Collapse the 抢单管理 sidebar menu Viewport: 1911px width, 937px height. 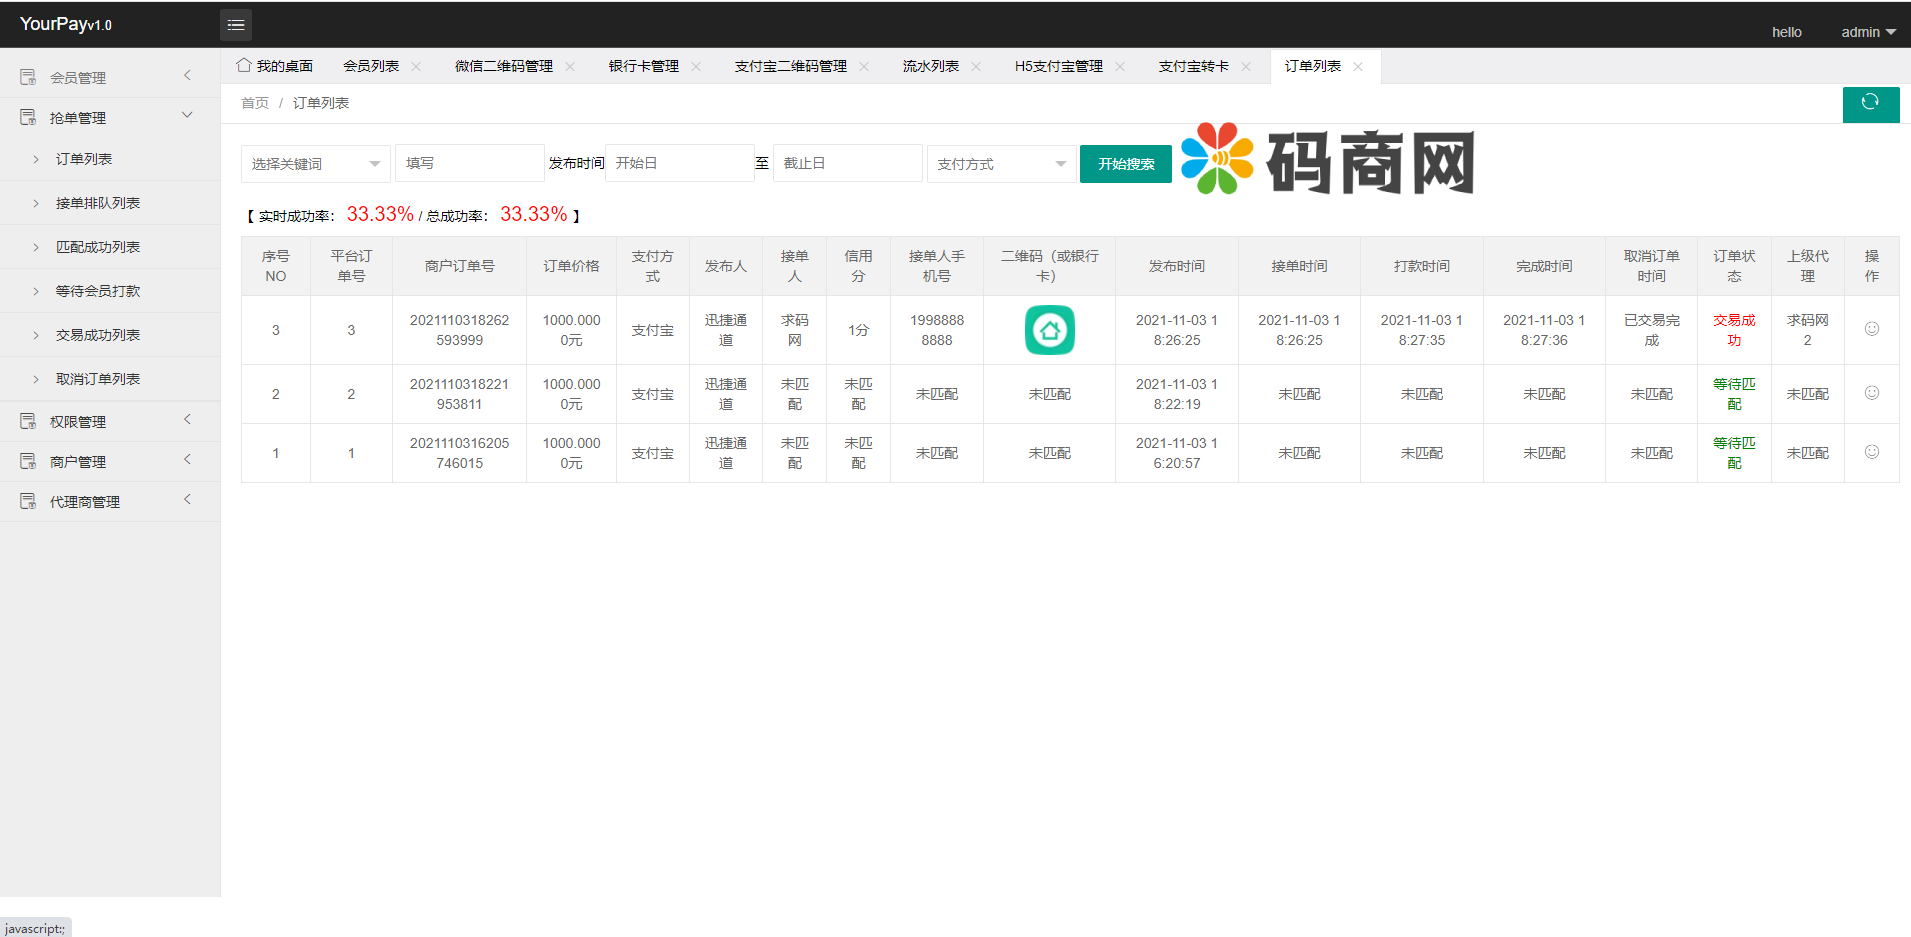tap(108, 117)
